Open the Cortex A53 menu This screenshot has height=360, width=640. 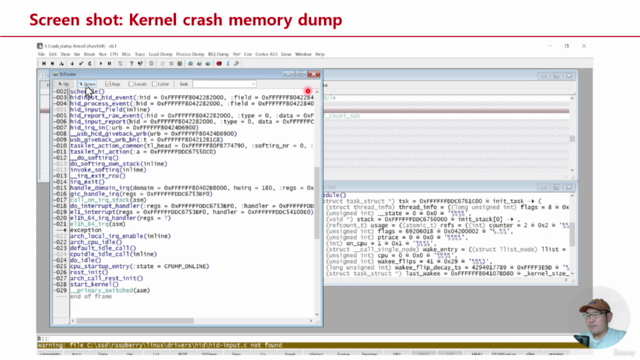[266, 54]
